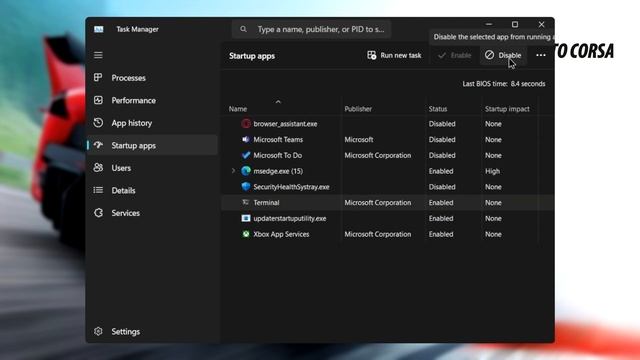Click the High startup impact value

pyautogui.click(x=492, y=171)
